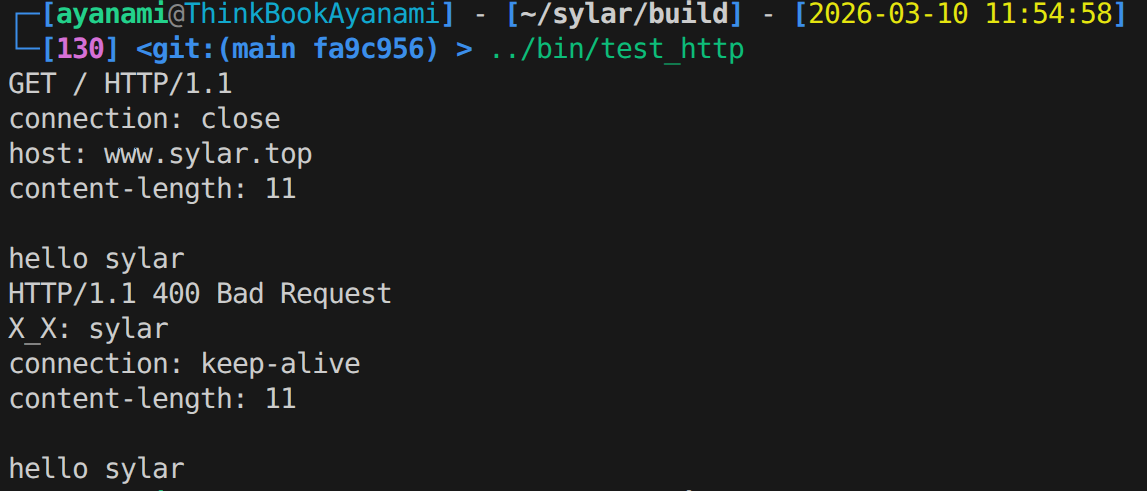Click content-length: 11 in the response headers
The height and width of the screenshot is (491, 1147).
click(152, 399)
